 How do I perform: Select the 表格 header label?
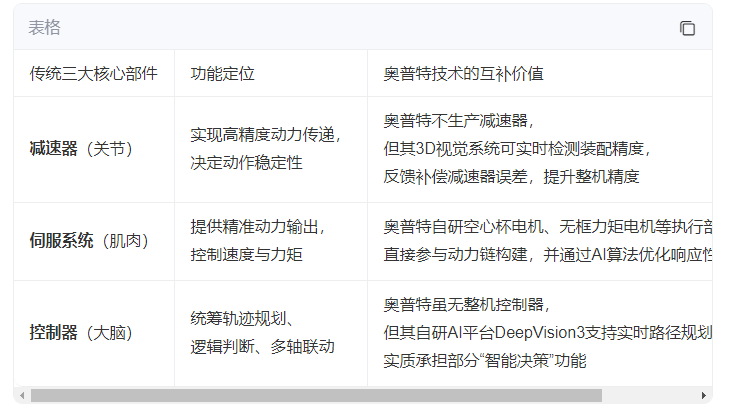[x=45, y=27]
